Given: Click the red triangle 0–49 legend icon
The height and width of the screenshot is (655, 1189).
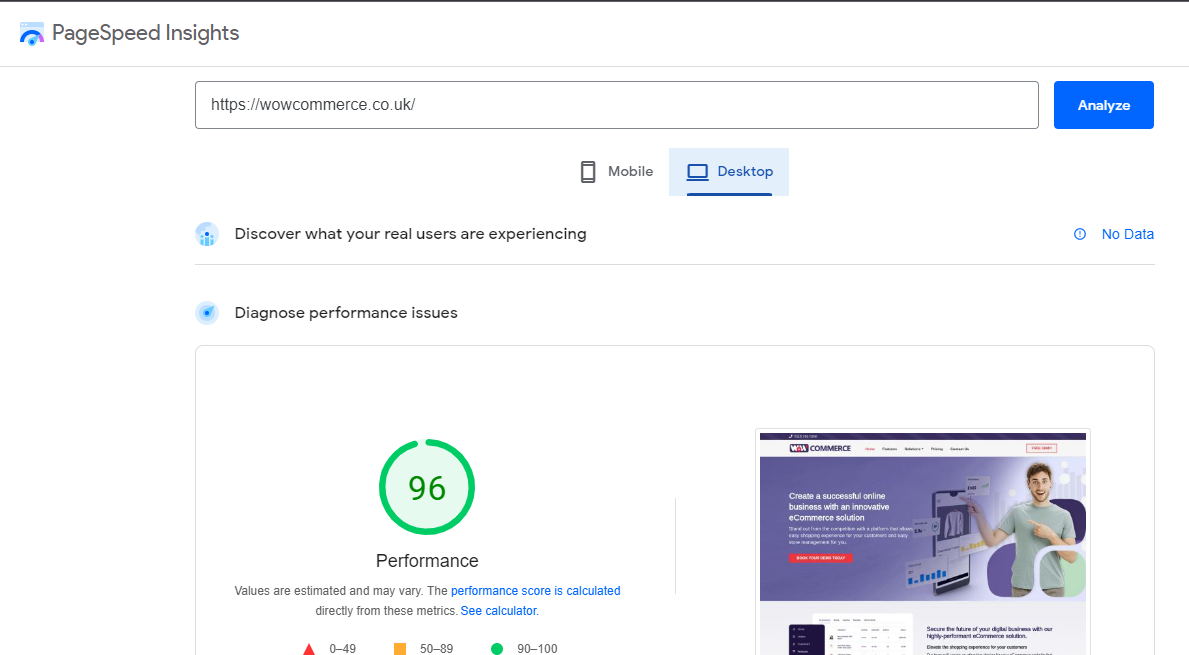Looking at the screenshot, I should 309,649.
